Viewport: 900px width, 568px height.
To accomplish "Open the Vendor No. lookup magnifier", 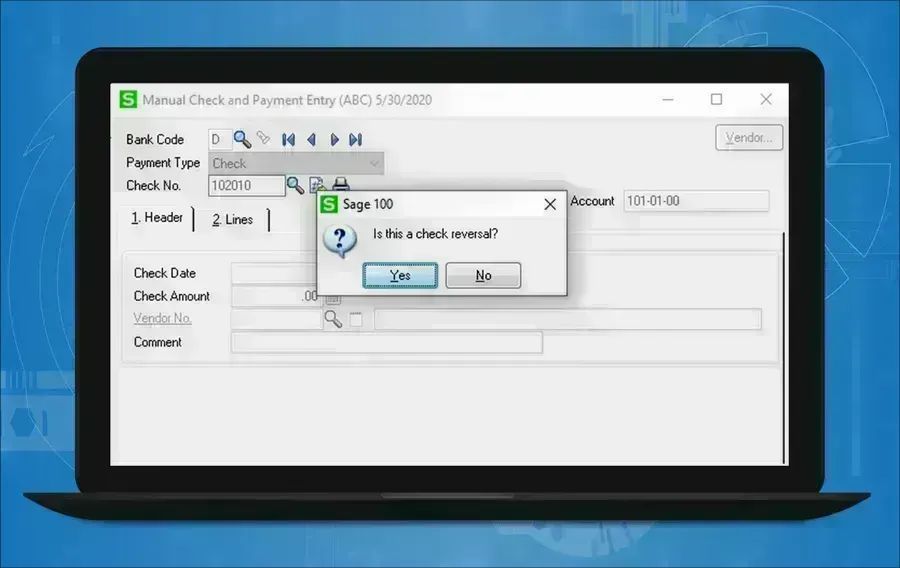I will [x=333, y=319].
